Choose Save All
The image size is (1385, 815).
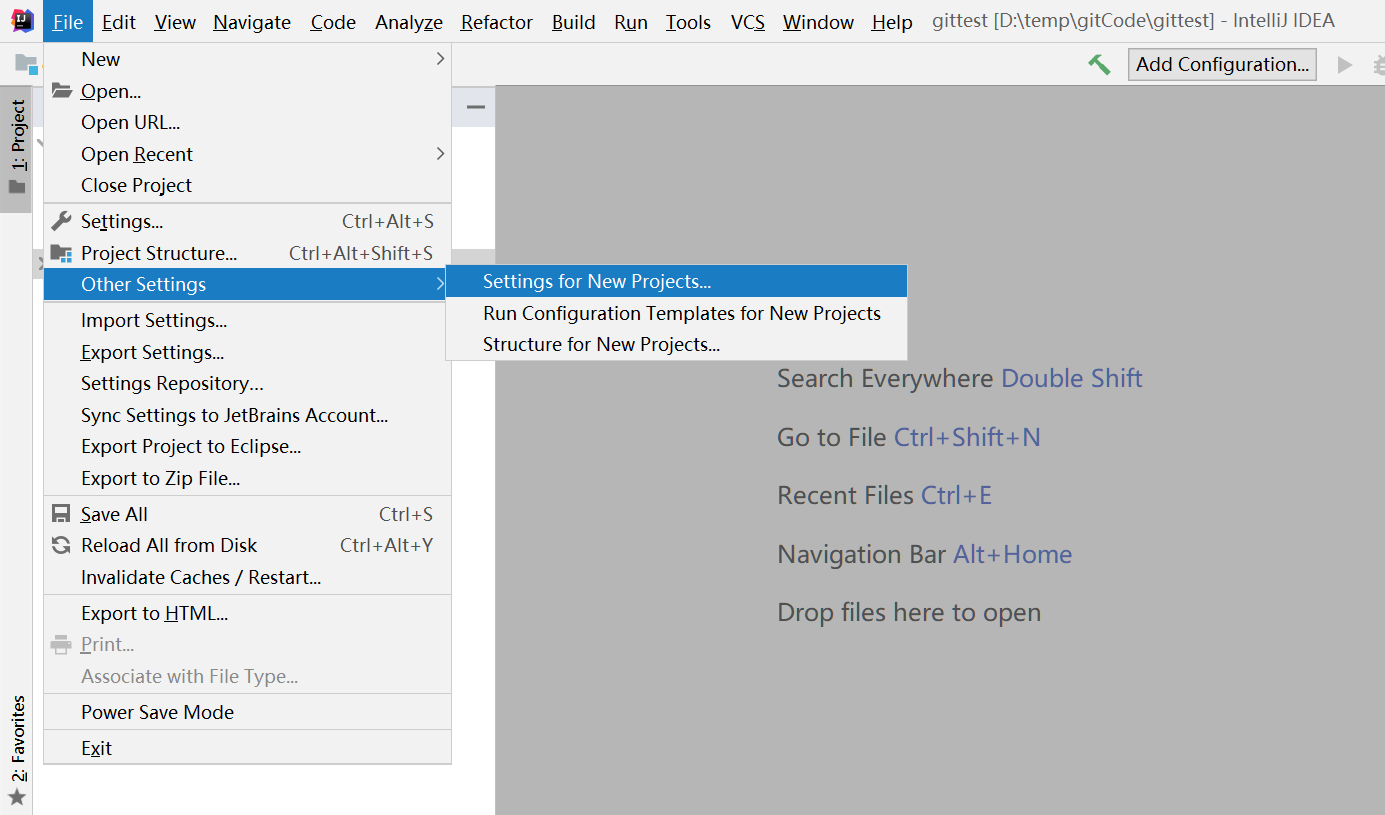pyautogui.click(x=247, y=514)
